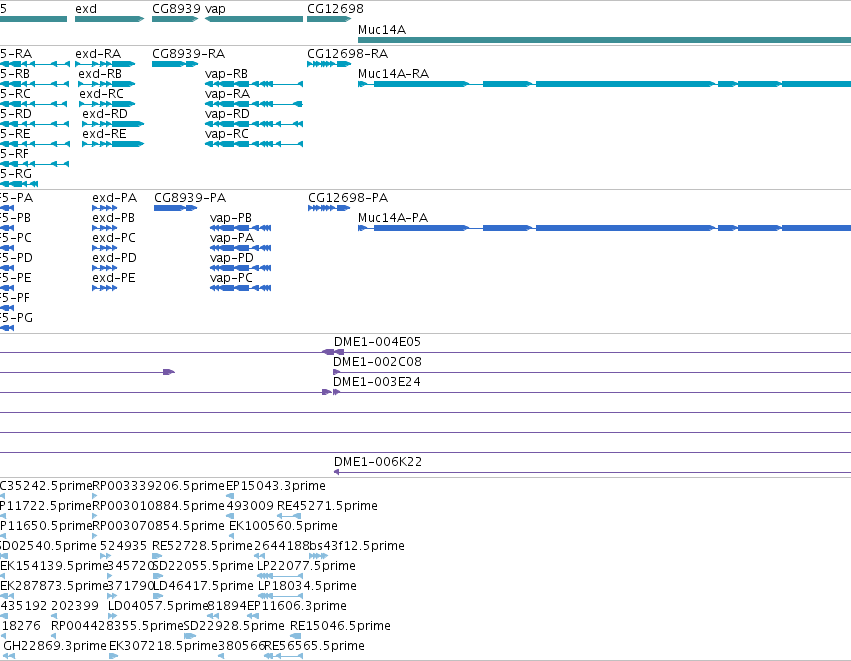
Task: Select EST RE52728.5prime
Action: click(202, 546)
